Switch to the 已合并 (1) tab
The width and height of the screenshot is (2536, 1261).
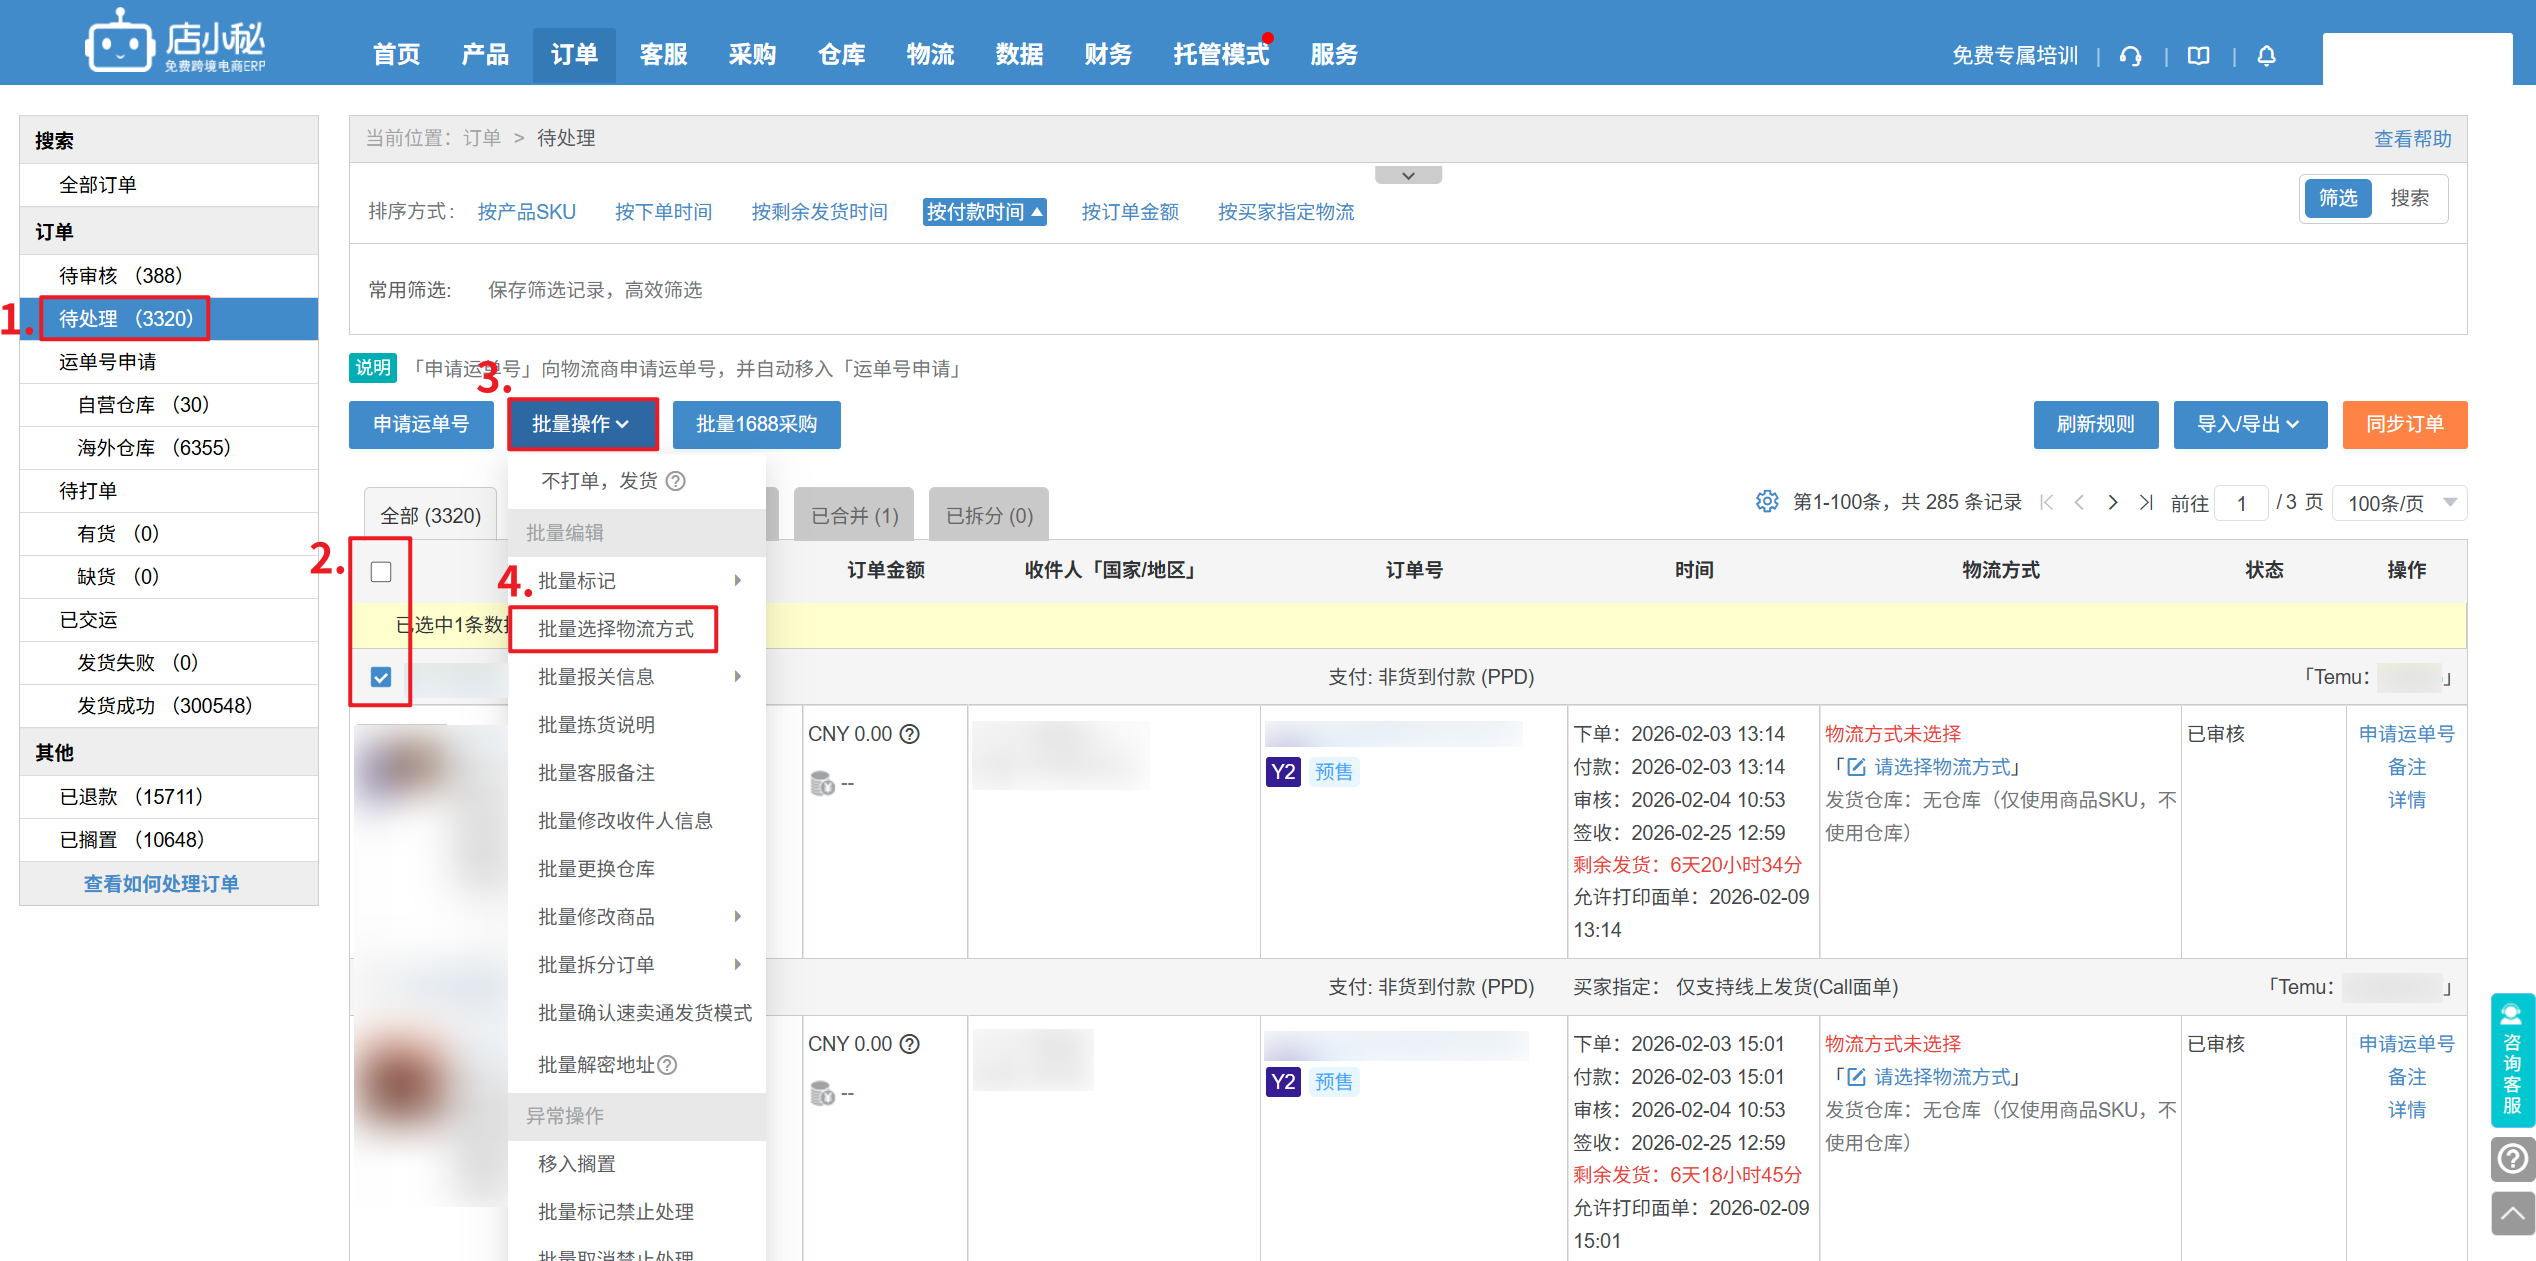(854, 516)
